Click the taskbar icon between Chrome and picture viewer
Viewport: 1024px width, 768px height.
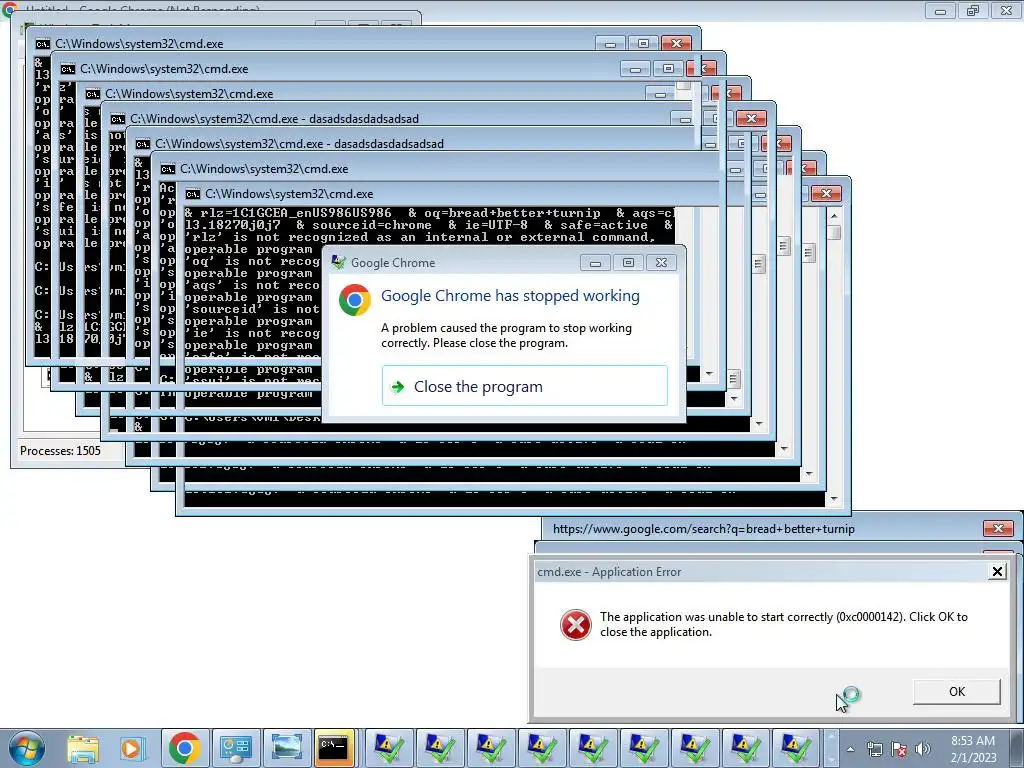click(x=236, y=748)
